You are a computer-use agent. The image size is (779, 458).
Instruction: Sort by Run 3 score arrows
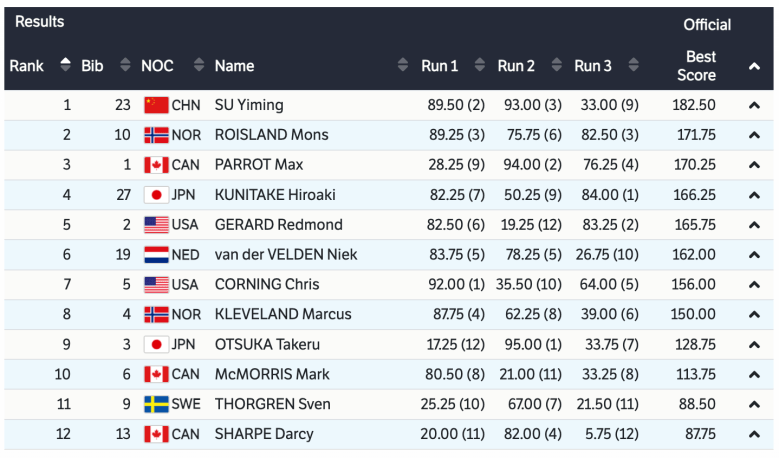(x=633, y=66)
